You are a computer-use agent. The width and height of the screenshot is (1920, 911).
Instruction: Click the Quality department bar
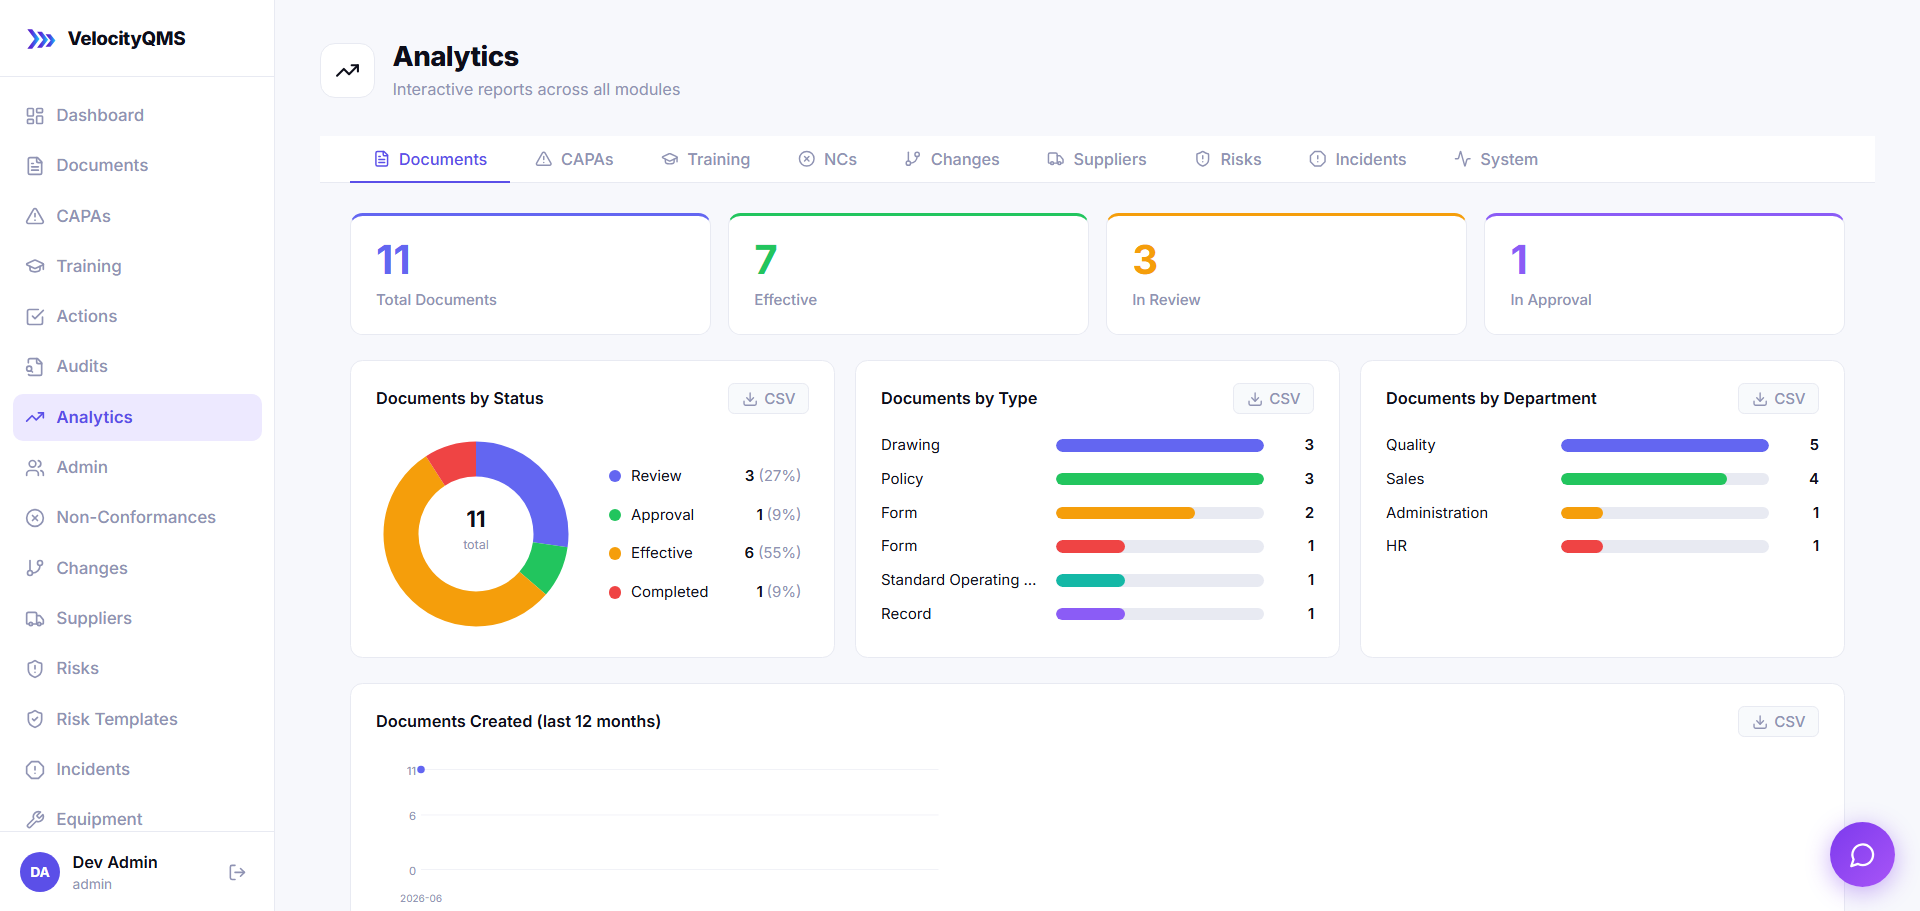(1665, 445)
